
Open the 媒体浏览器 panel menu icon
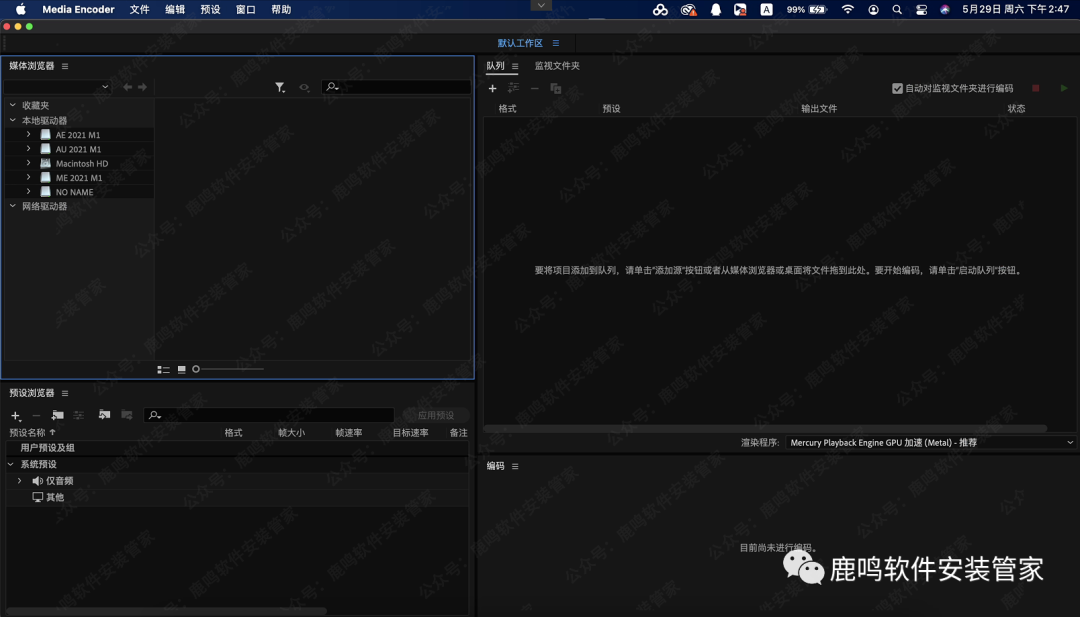click(65, 66)
